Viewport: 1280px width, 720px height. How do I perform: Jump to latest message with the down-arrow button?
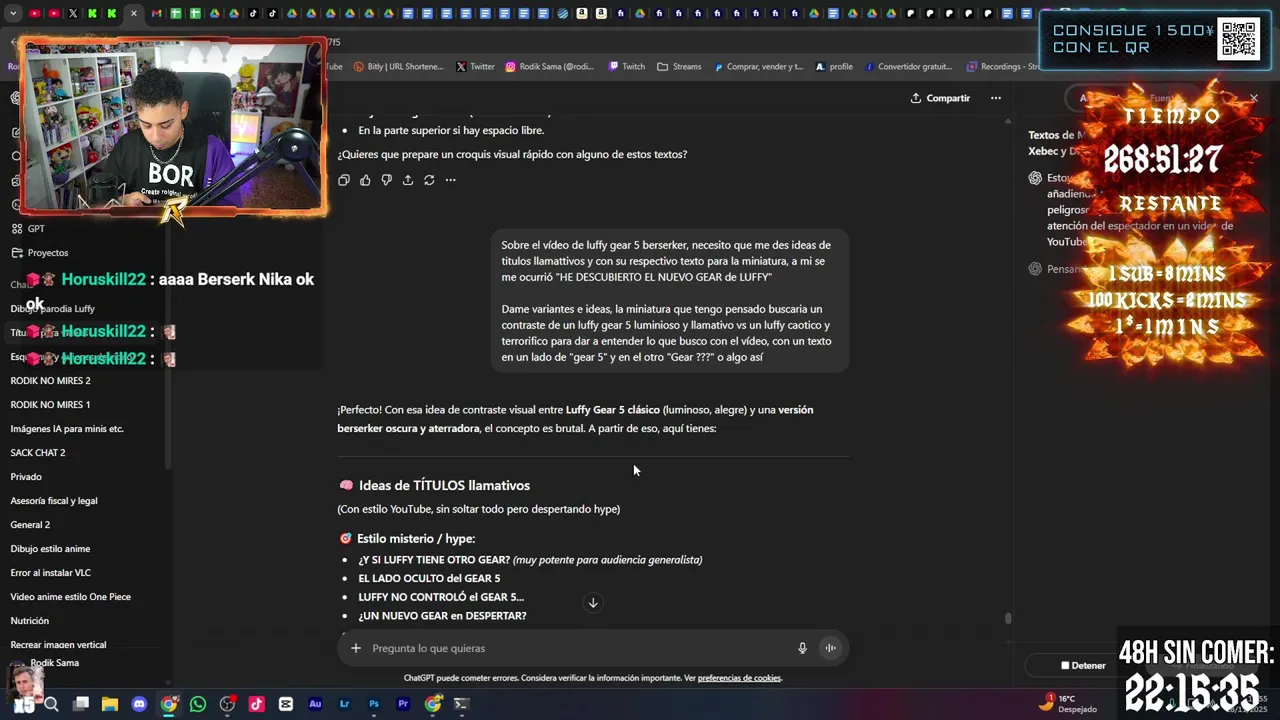coord(593,603)
